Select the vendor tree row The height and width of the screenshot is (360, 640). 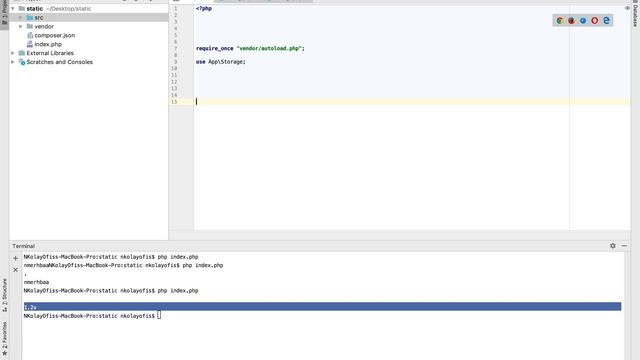click(x=89, y=26)
